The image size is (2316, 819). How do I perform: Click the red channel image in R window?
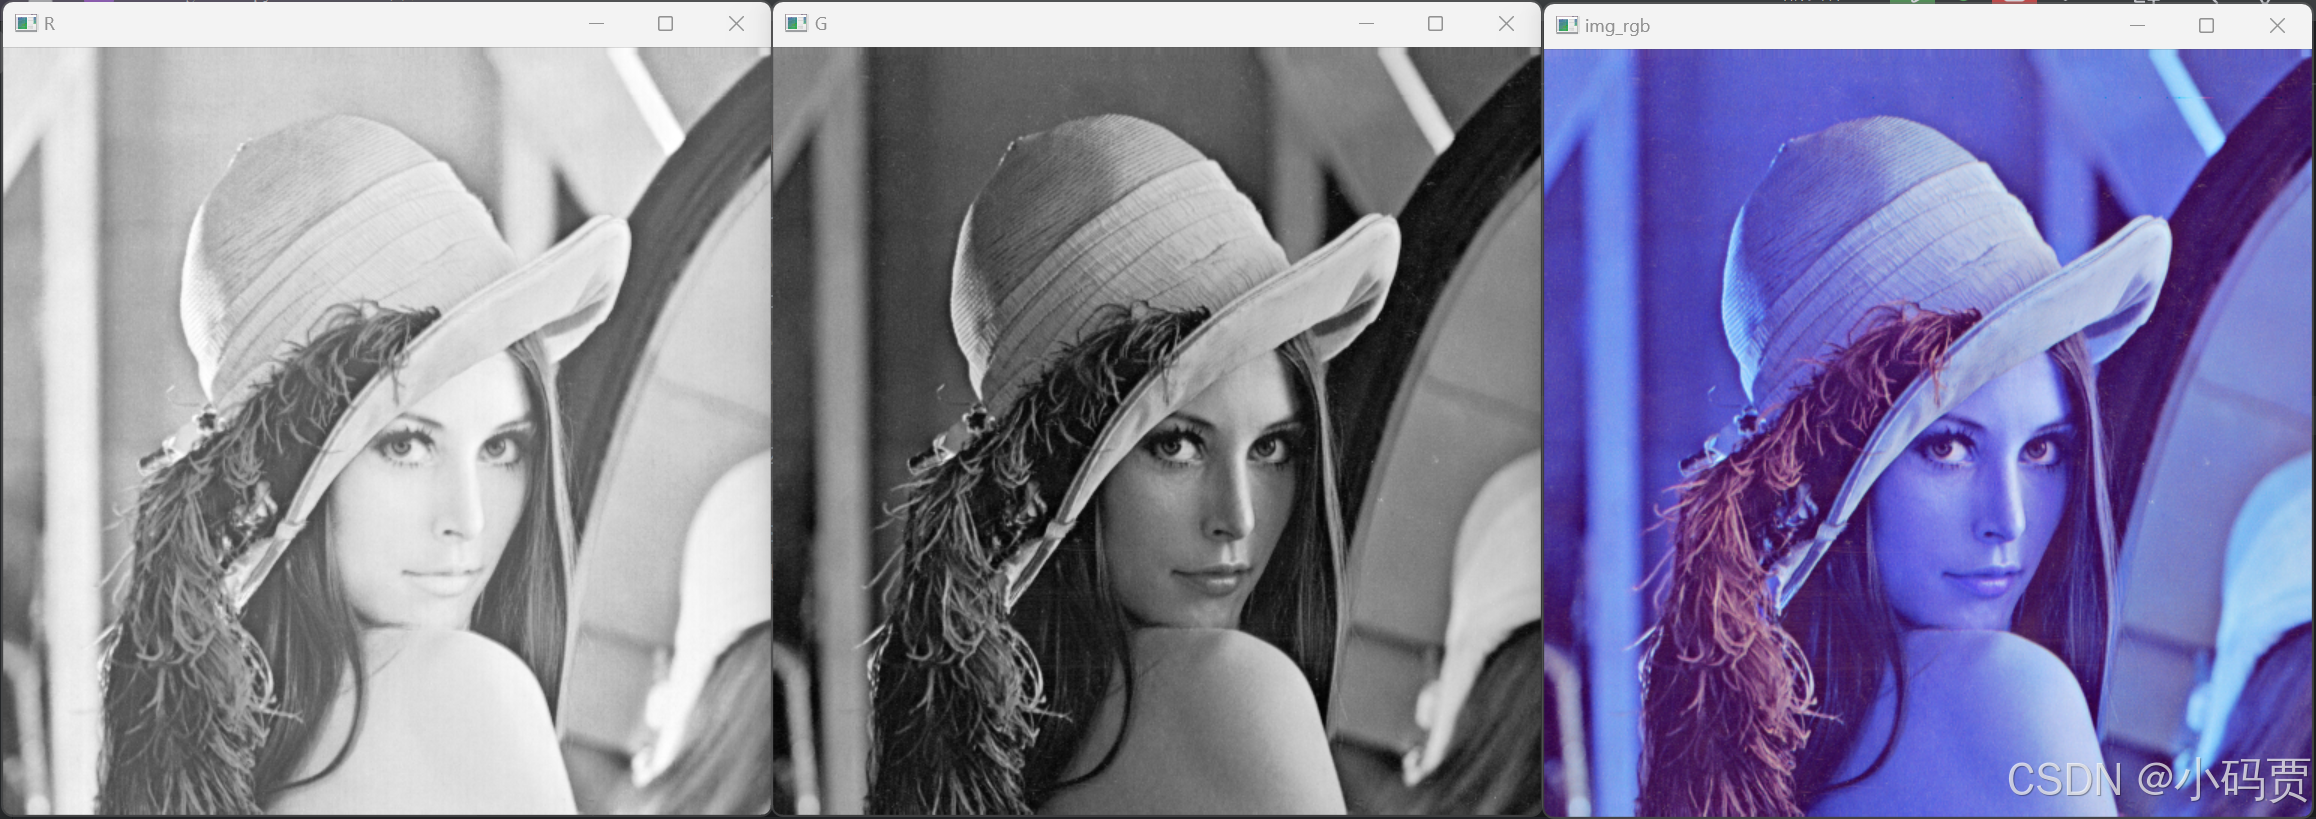(x=386, y=430)
